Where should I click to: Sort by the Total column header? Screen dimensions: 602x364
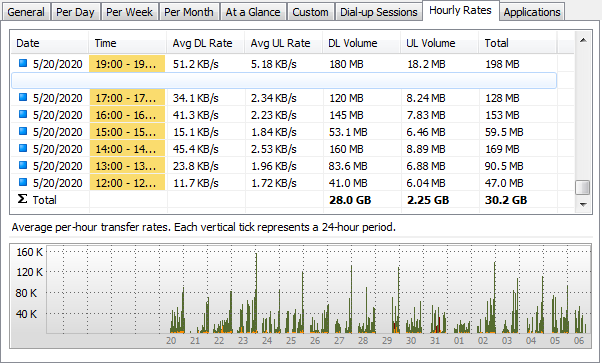(x=518, y=43)
